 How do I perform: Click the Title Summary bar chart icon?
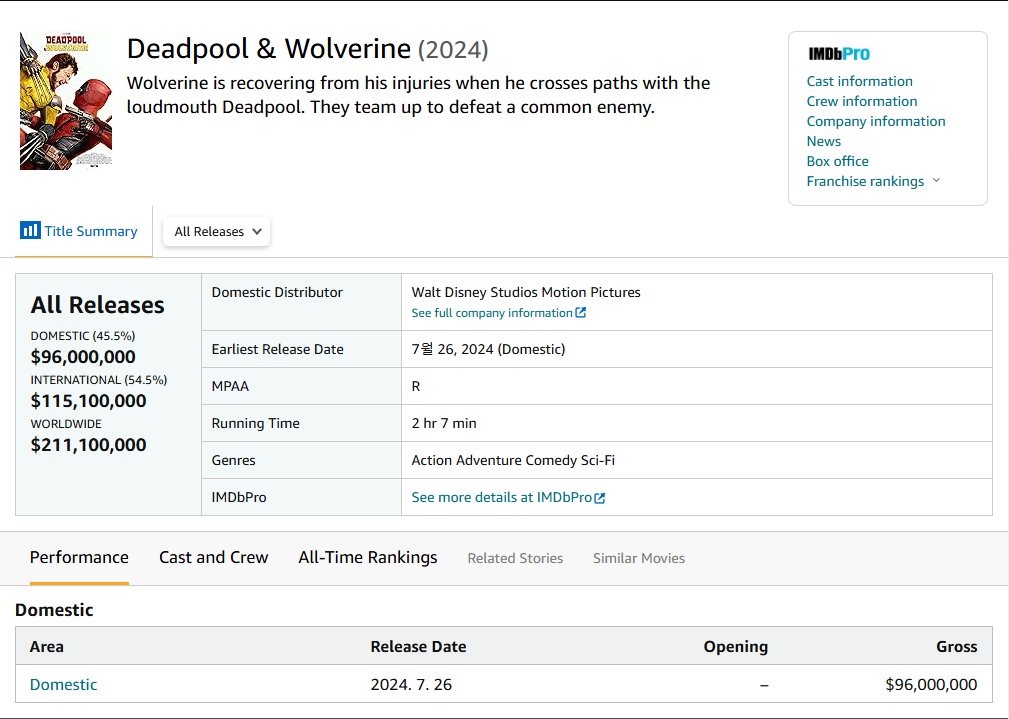point(30,231)
